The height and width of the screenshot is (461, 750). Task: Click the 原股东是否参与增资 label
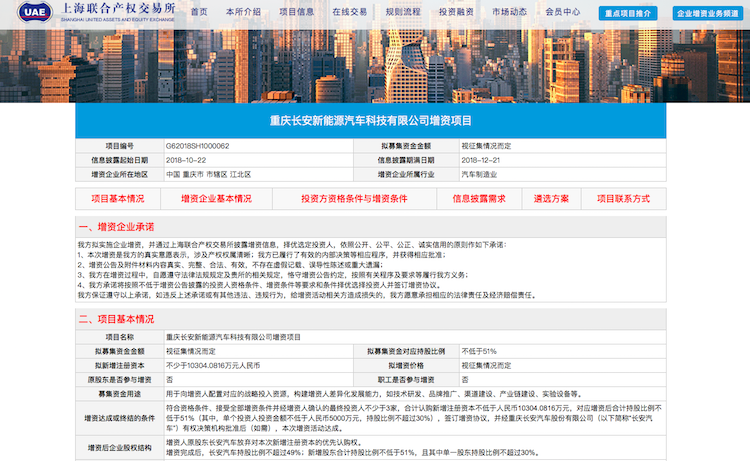click(x=120, y=380)
